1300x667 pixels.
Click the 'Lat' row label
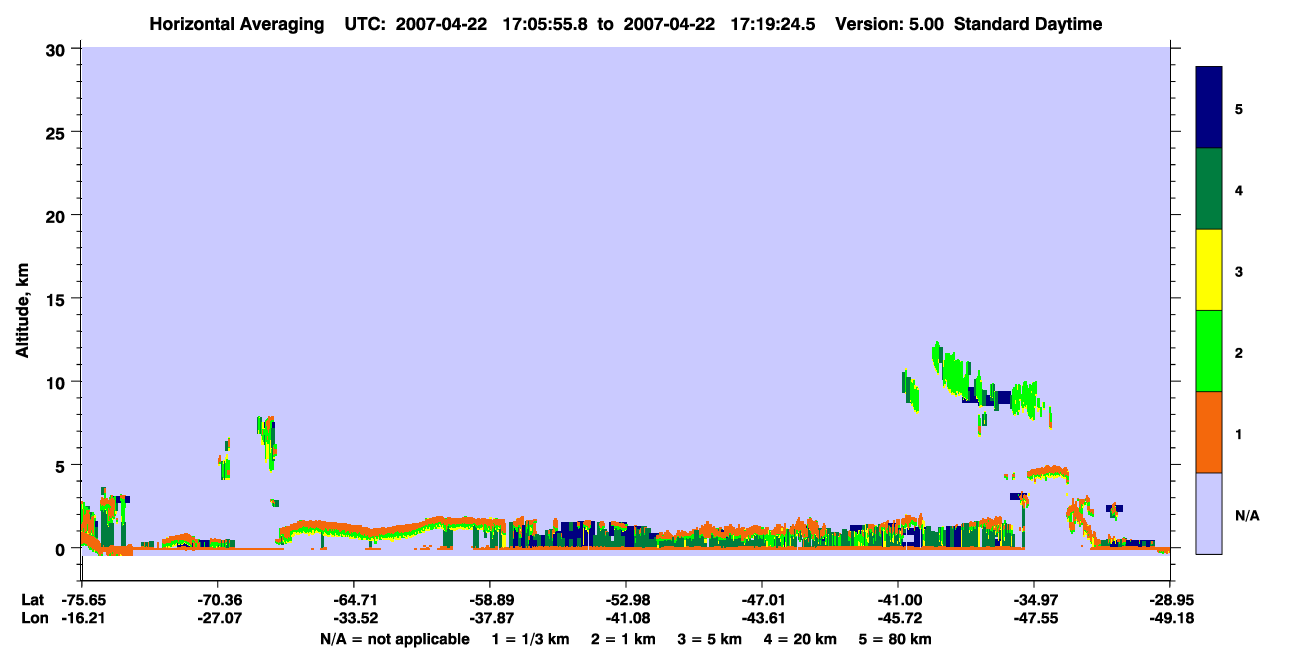(x=32, y=600)
